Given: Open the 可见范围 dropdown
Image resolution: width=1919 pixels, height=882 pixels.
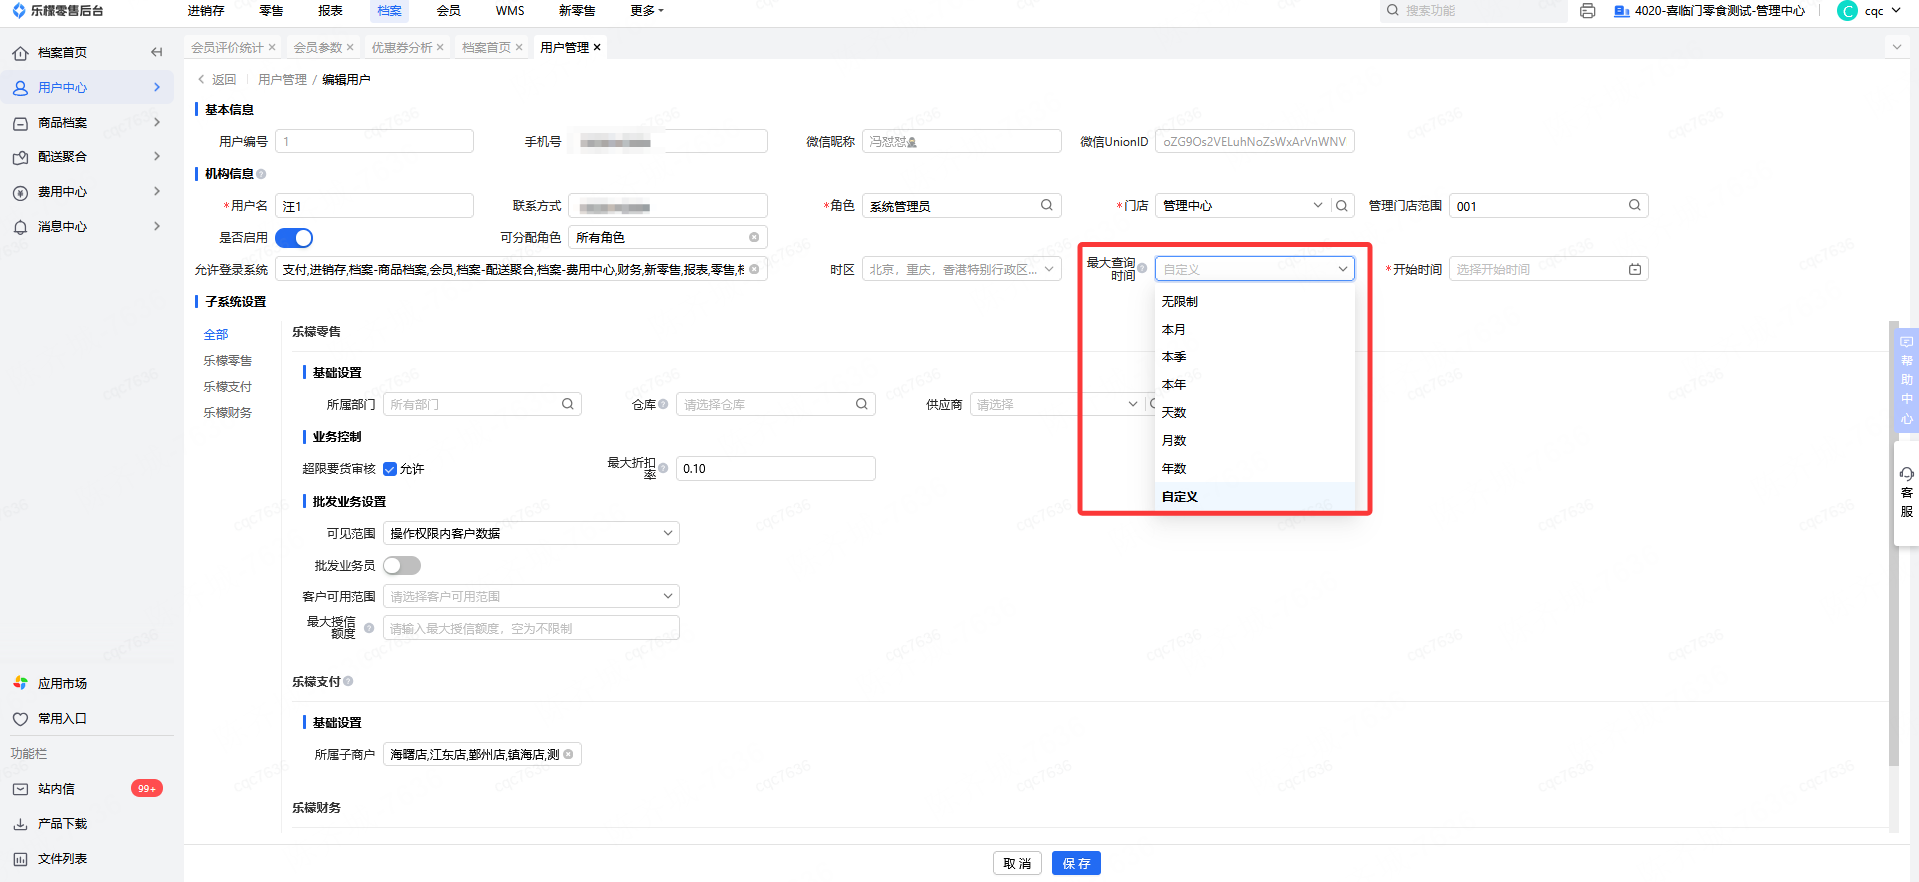Looking at the screenshot, I should point(531,533).
